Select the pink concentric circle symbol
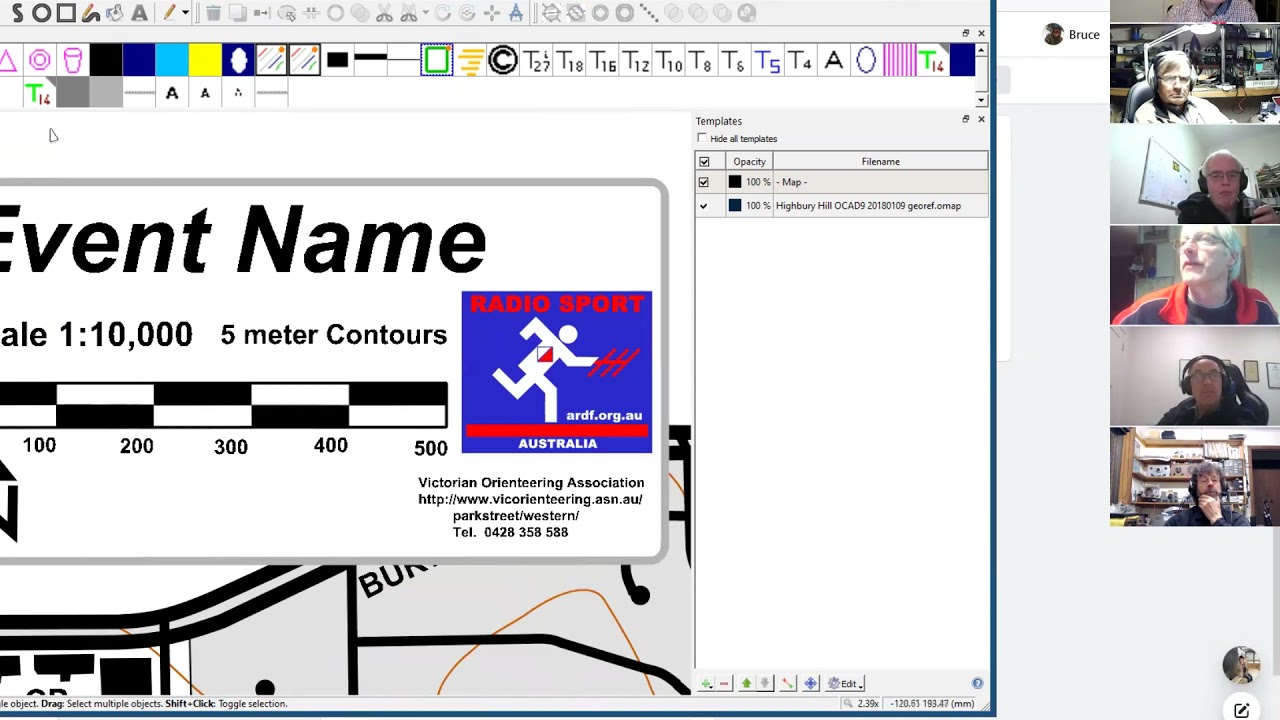Image resolution: width=1280 pixels, height=720 pixels. pos(40,61)
